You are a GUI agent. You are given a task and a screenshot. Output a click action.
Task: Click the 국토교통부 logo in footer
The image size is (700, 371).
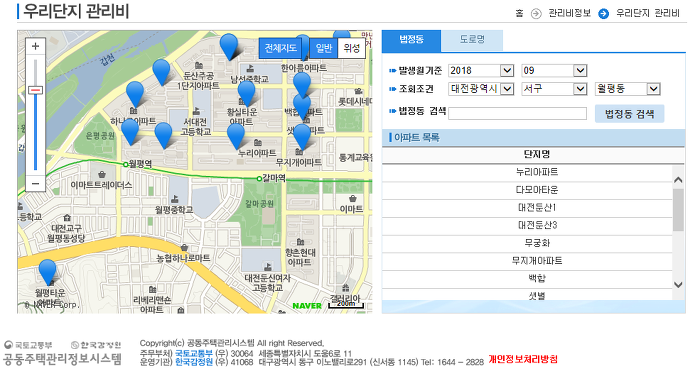[x=28, y=345]
